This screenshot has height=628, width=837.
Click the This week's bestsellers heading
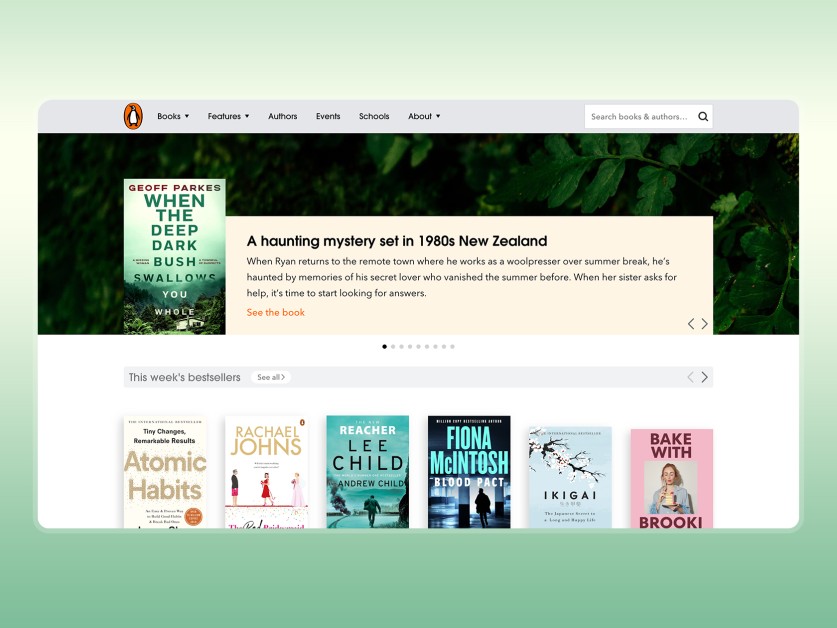pyautogui.click(x=185, y=377)
